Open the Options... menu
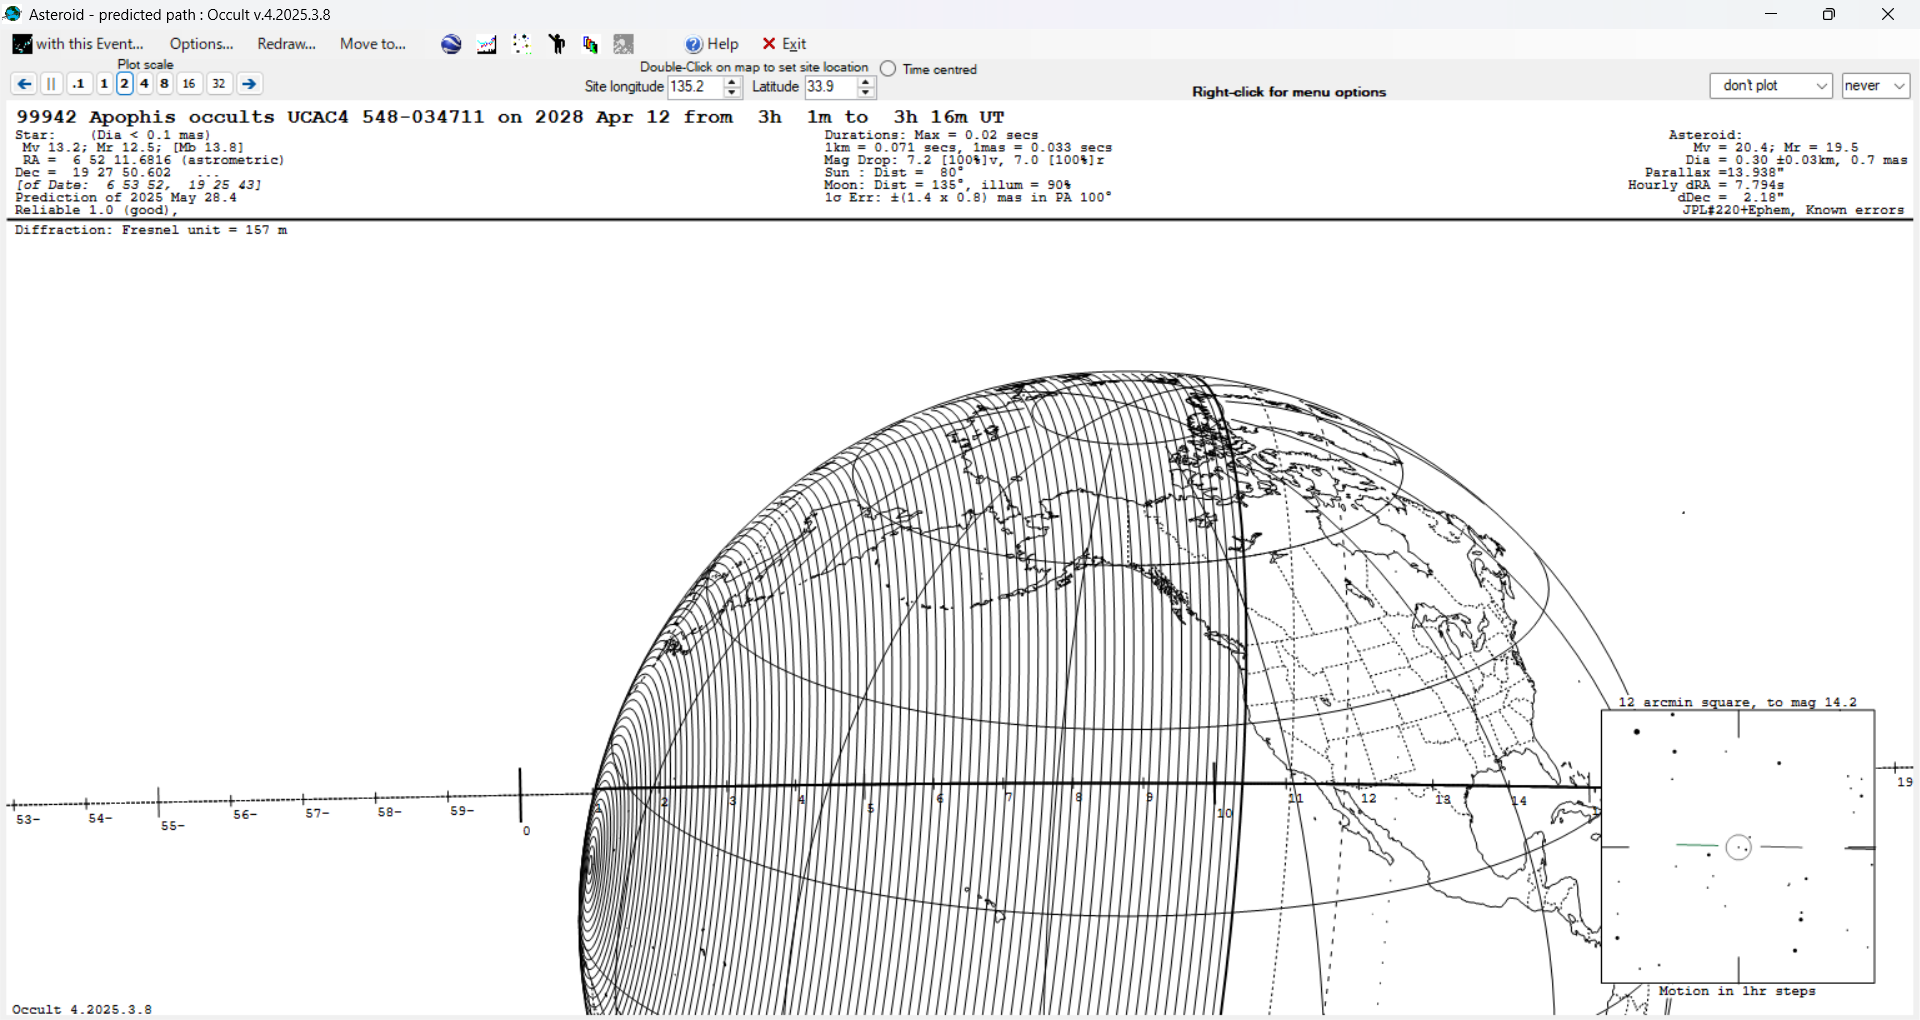1920x1020 pixels. click(201, 44)
